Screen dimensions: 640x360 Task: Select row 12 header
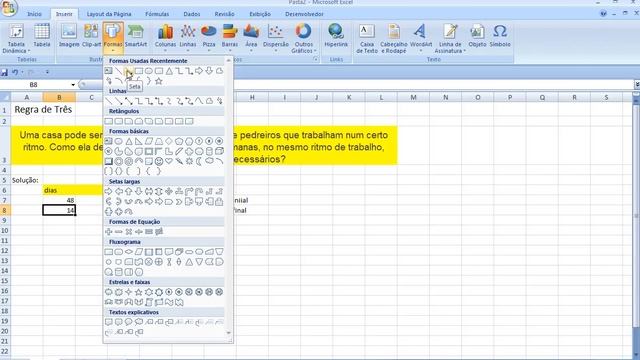(x=5, y=250)
